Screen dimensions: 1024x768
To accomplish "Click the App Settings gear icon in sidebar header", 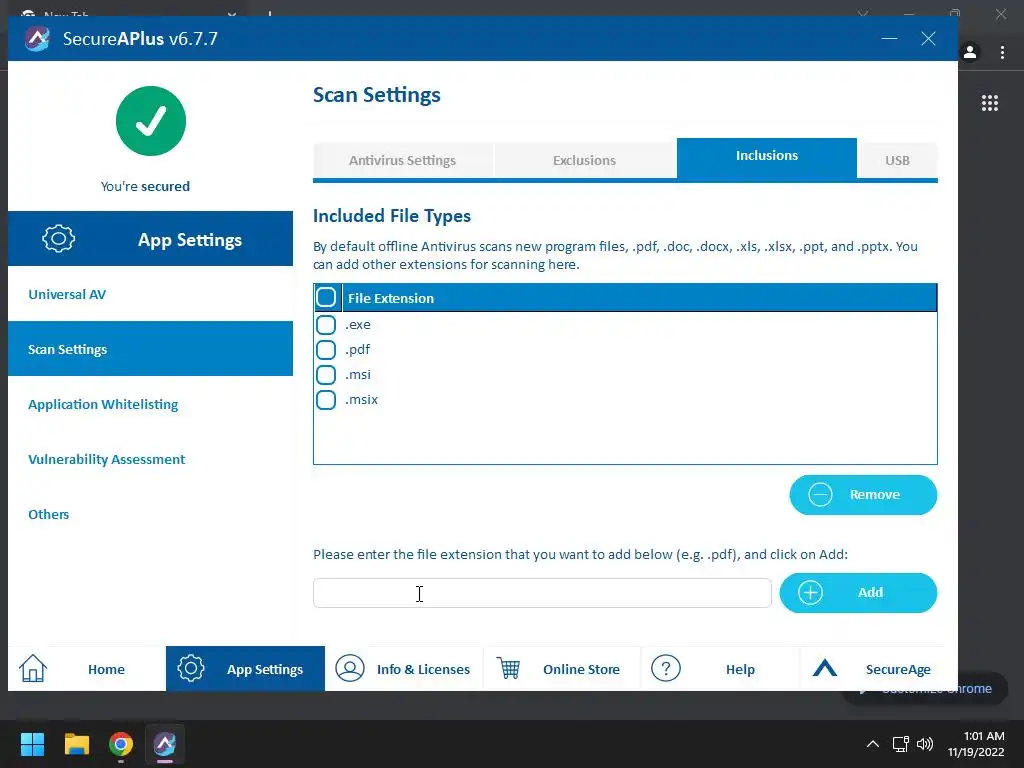I will (59, 238).
